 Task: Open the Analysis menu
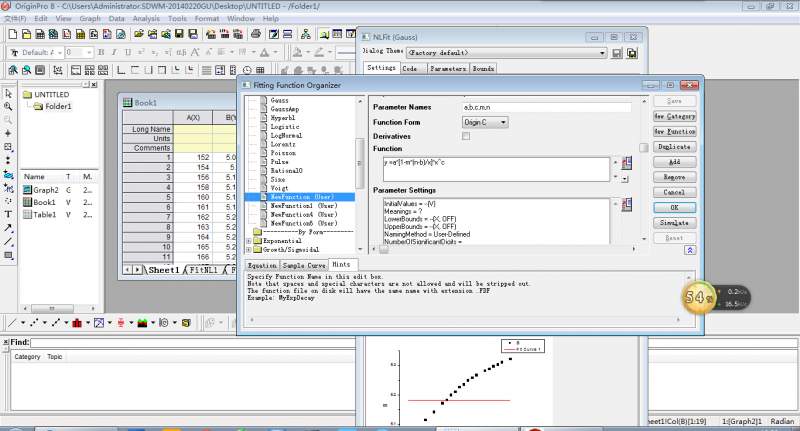145,18
